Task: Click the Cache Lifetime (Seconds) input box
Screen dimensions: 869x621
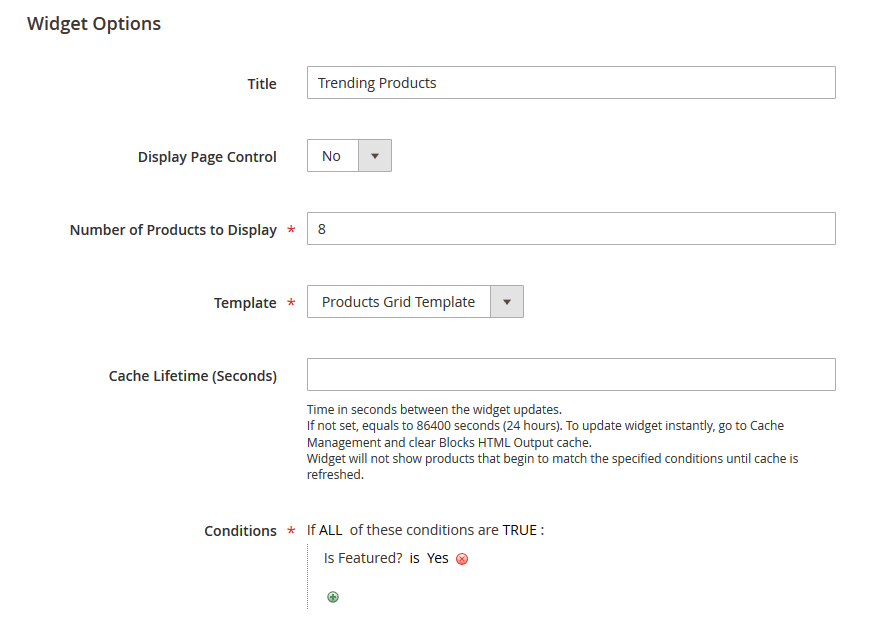Action: (570, 374)
